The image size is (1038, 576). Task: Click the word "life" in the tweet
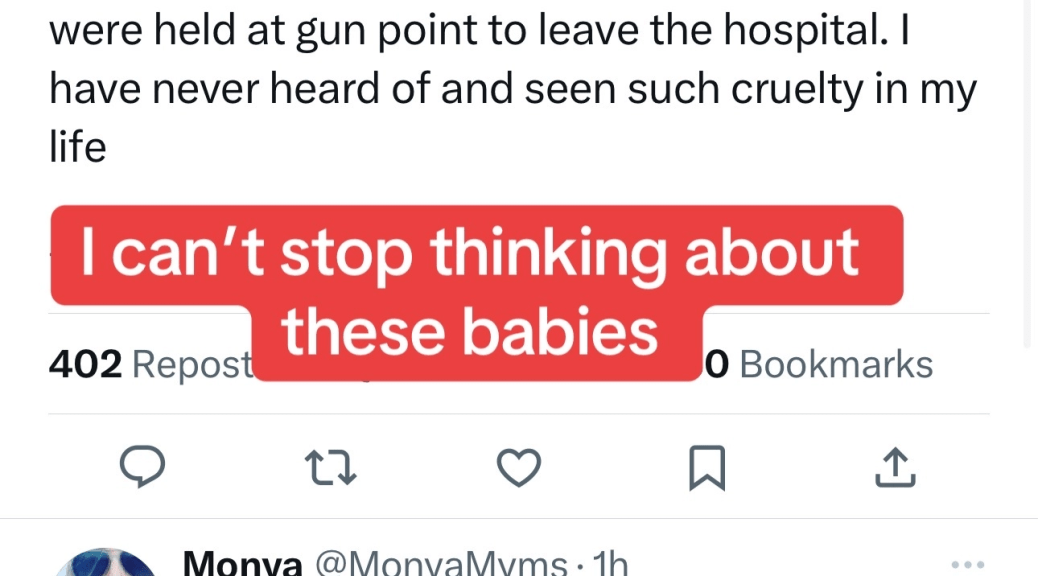click(77, 147)
